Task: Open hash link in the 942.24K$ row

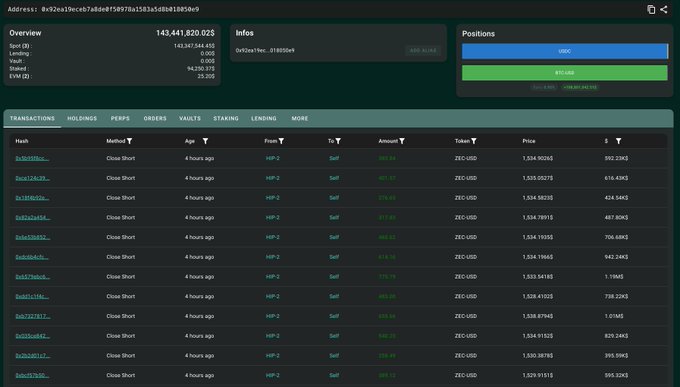Action: [x=32, y=257]
